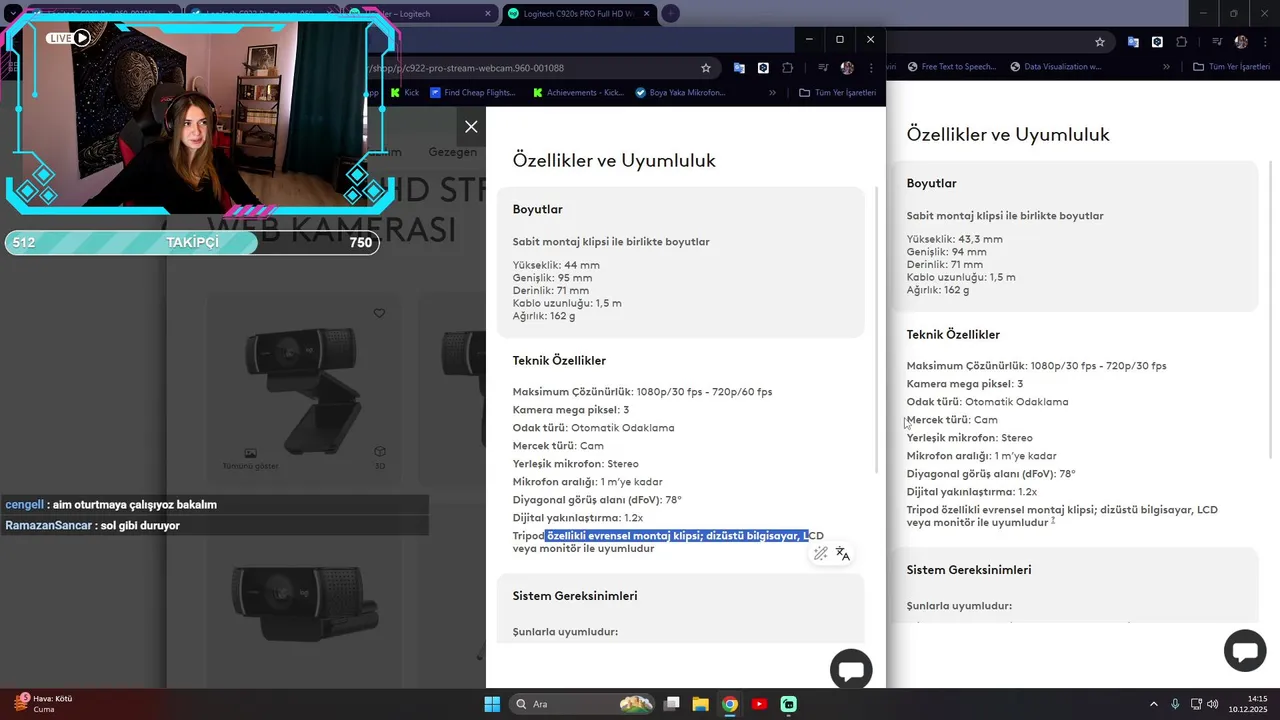Open Data Visualization bookmark in back window

1056,67
